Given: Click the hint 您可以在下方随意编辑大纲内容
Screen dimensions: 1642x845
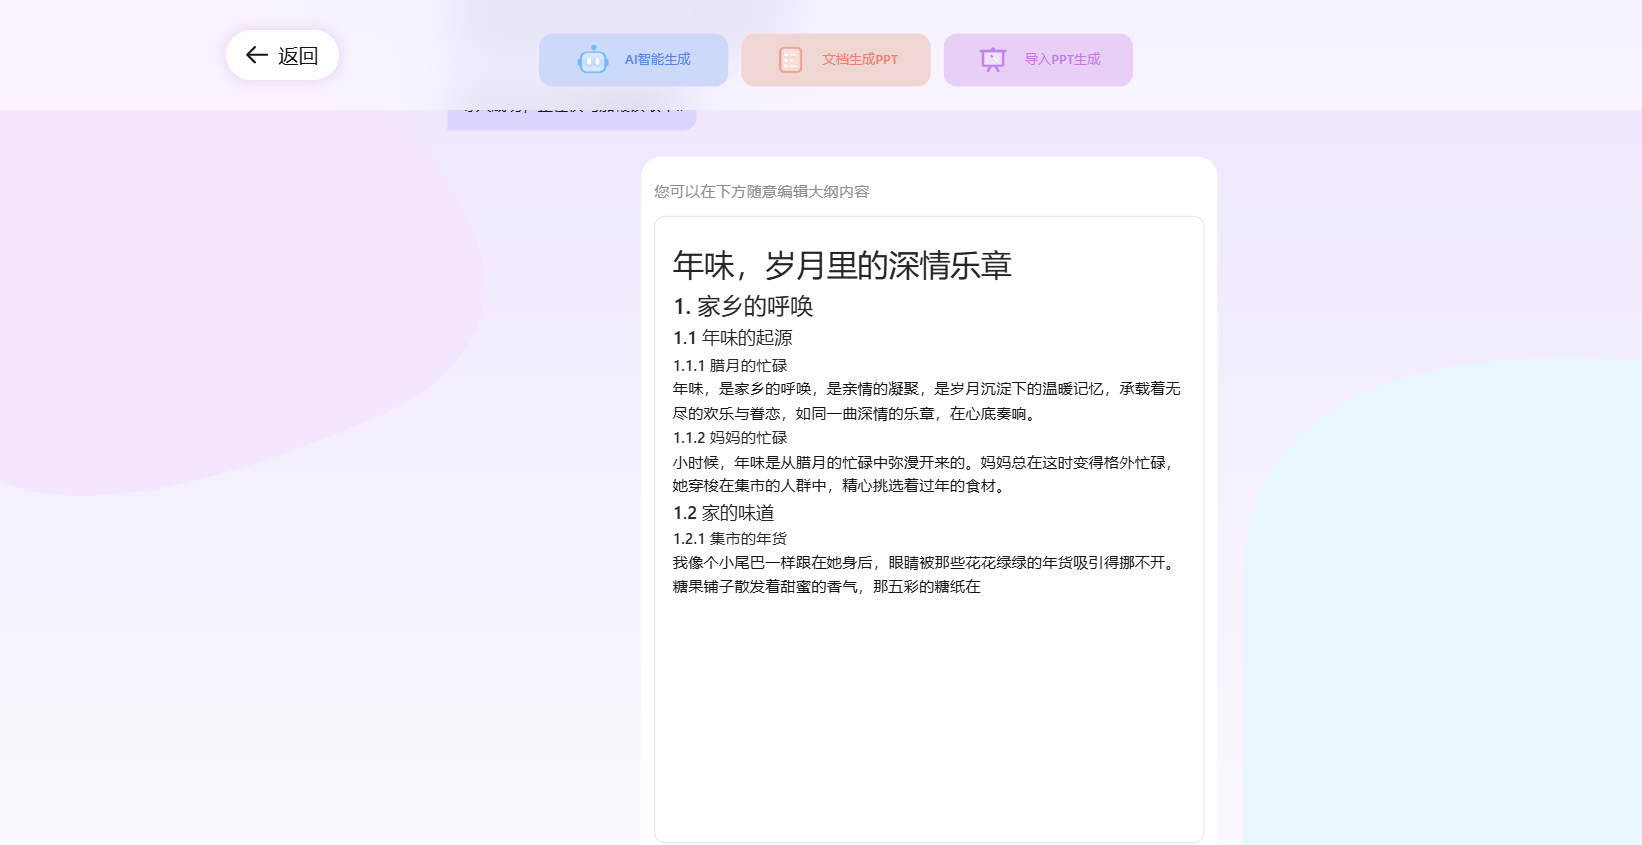Looking at the screenshot, I should point(762,191).
